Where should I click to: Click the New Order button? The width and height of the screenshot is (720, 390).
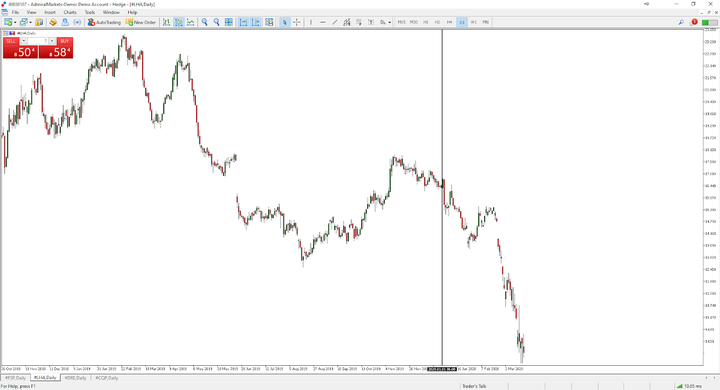[x=141, y=22]
